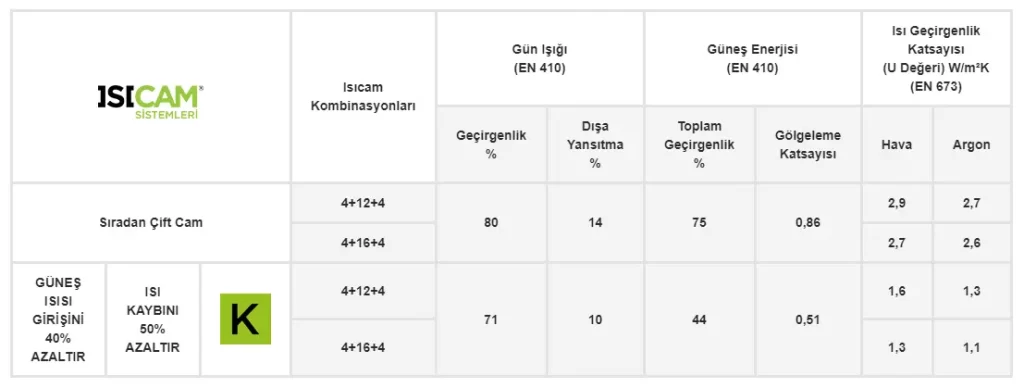Screen dimensions: 1024x388
Task: Select the Toplam Geçirgenlik % subheader
Action: click(x=699, y=144)
